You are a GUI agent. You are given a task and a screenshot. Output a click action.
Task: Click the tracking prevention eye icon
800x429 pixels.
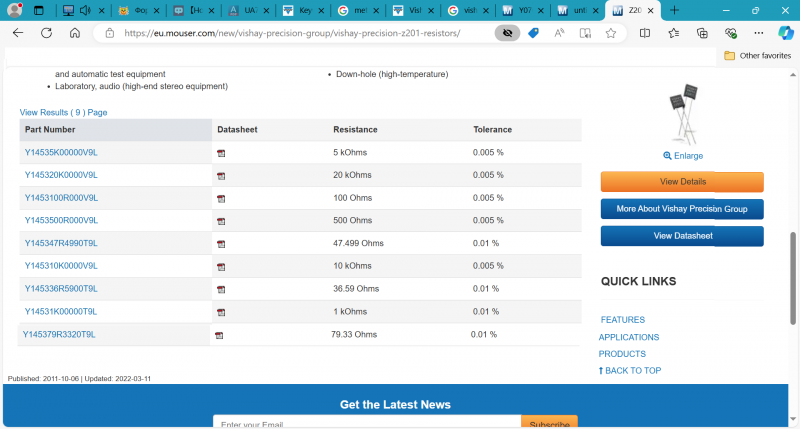[507, 33]
